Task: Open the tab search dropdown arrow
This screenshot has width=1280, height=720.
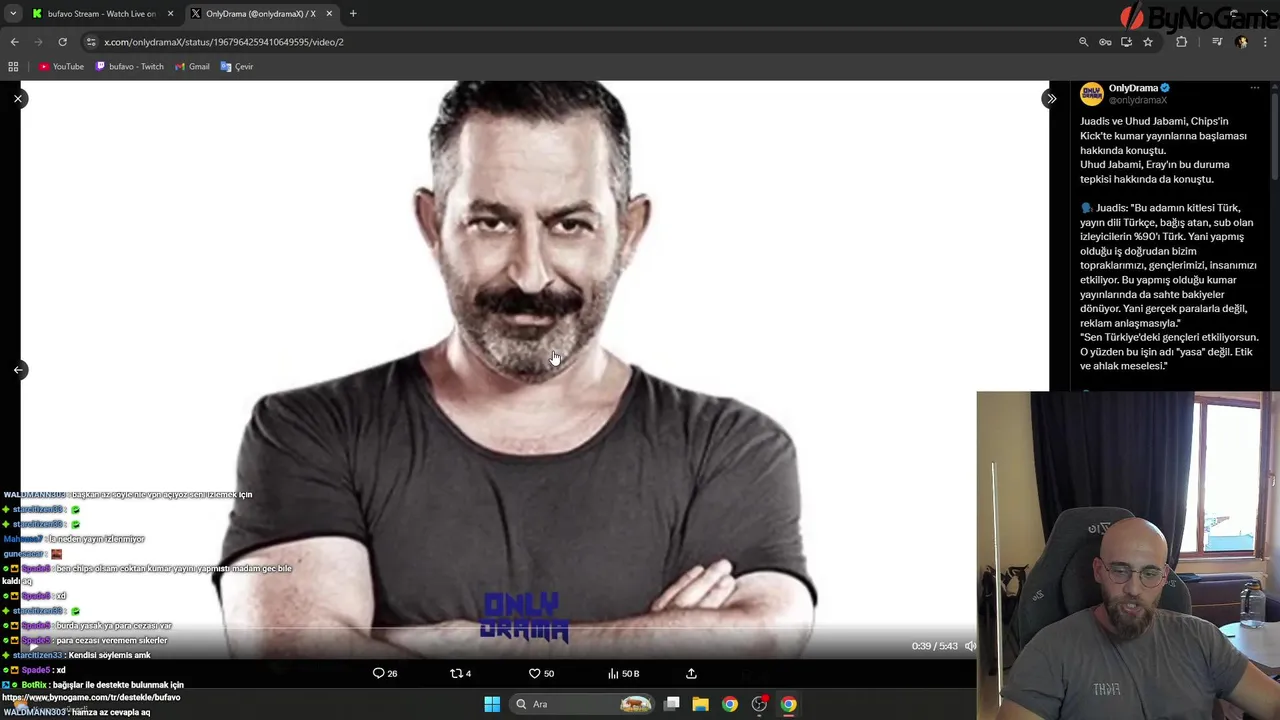Action: point(13,14)
